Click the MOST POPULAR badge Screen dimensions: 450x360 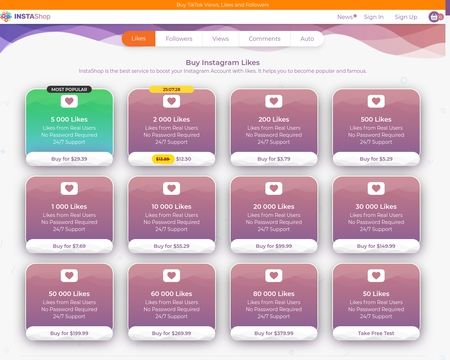click(69, 89)
